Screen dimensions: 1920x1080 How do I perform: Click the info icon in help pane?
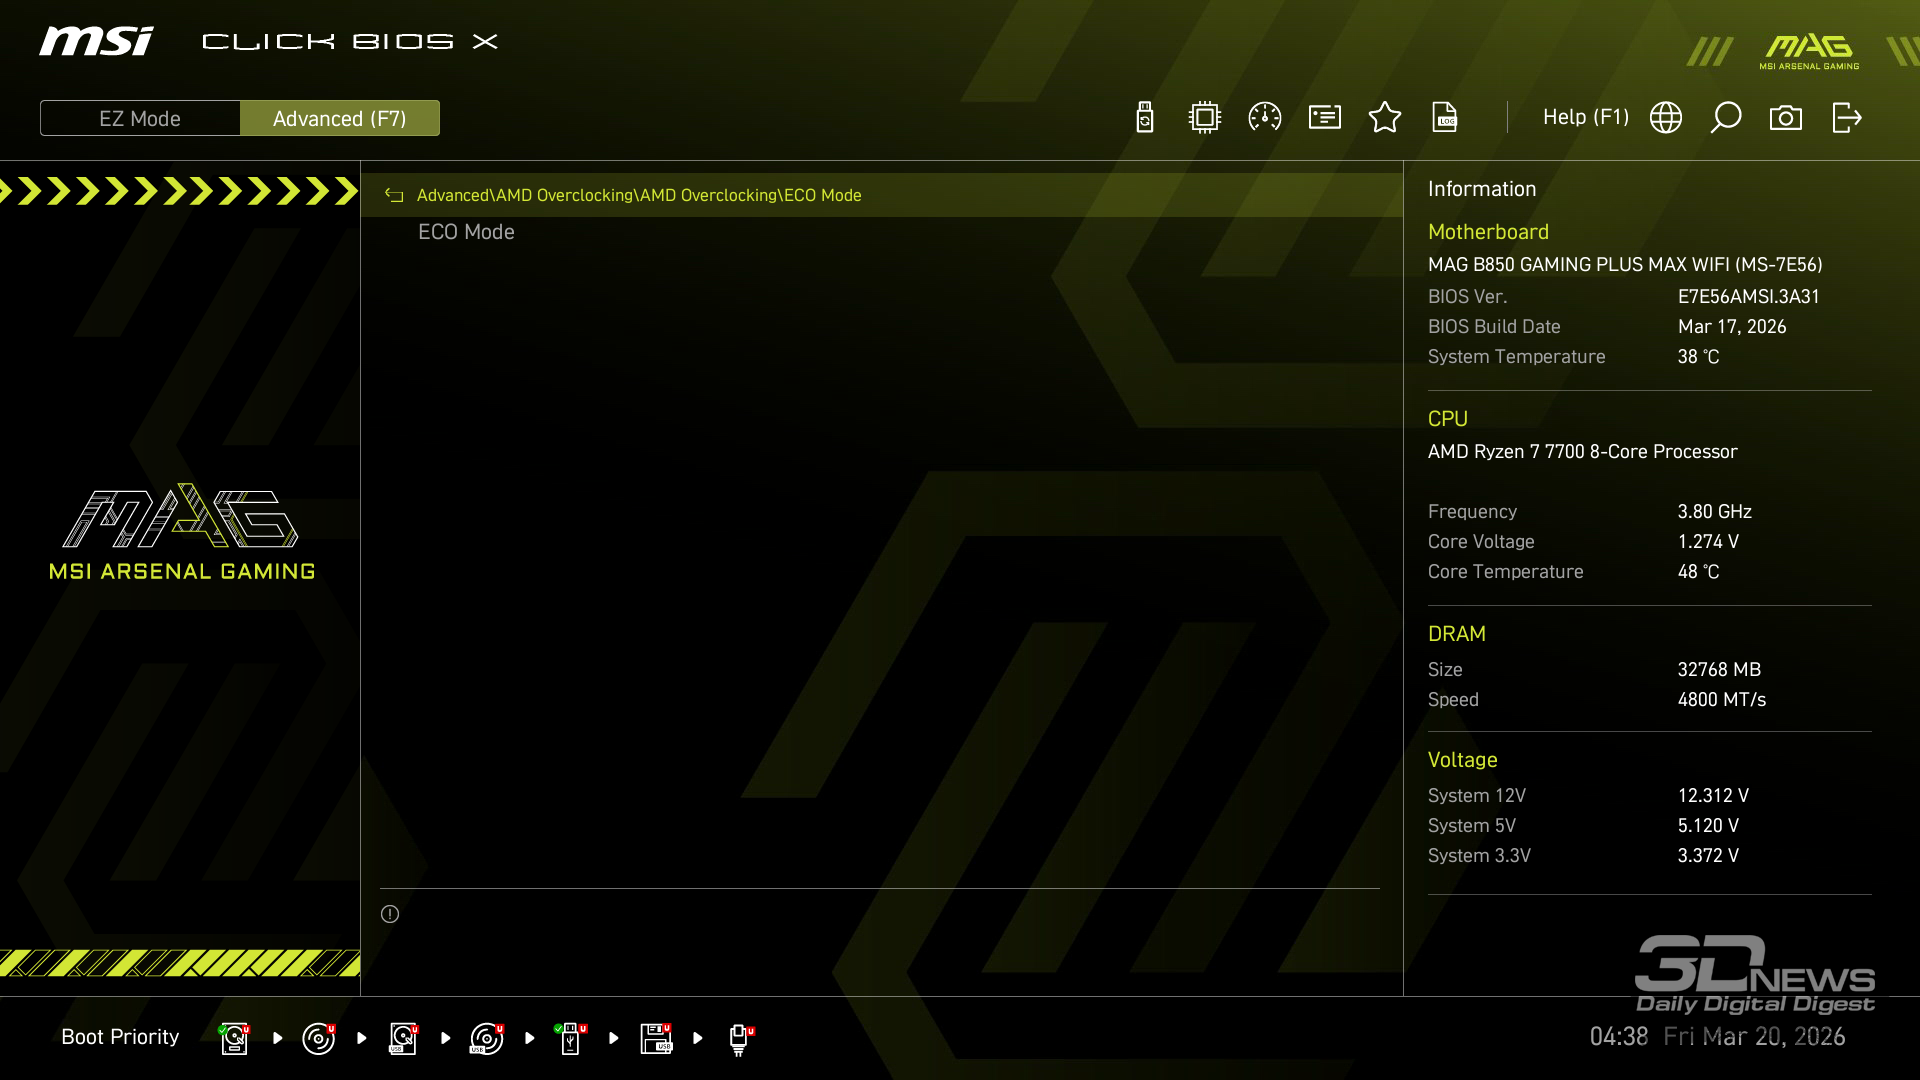click(390, 914)
